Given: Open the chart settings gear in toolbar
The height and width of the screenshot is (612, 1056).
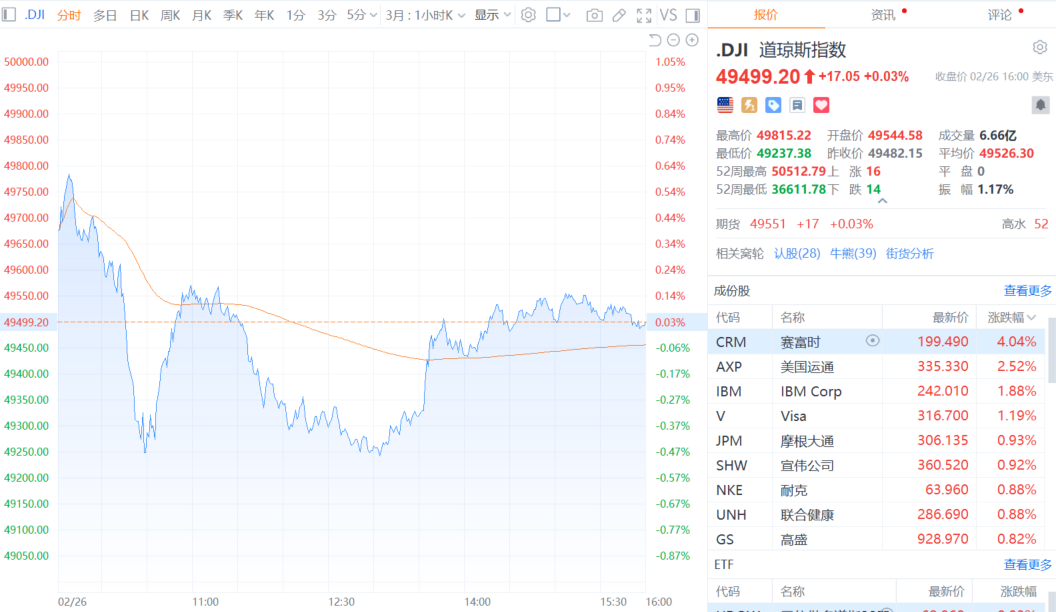Looking at the screenshot, I should pos(528,15).
